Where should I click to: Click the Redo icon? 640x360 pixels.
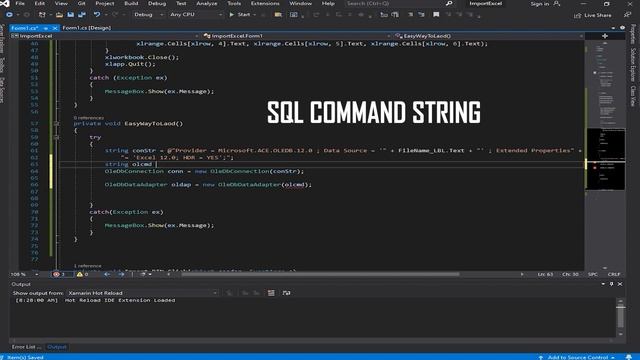point(115,15)
